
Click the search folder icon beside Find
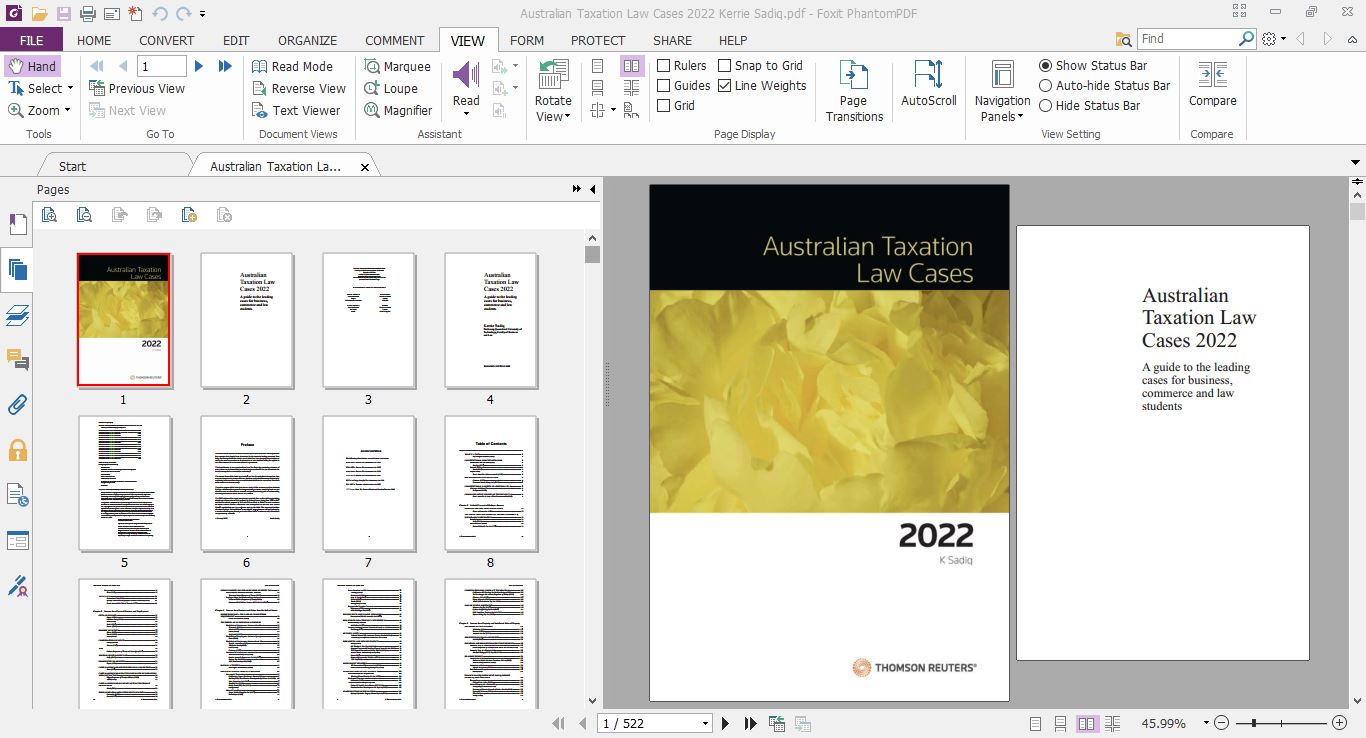click(1123, 39)
